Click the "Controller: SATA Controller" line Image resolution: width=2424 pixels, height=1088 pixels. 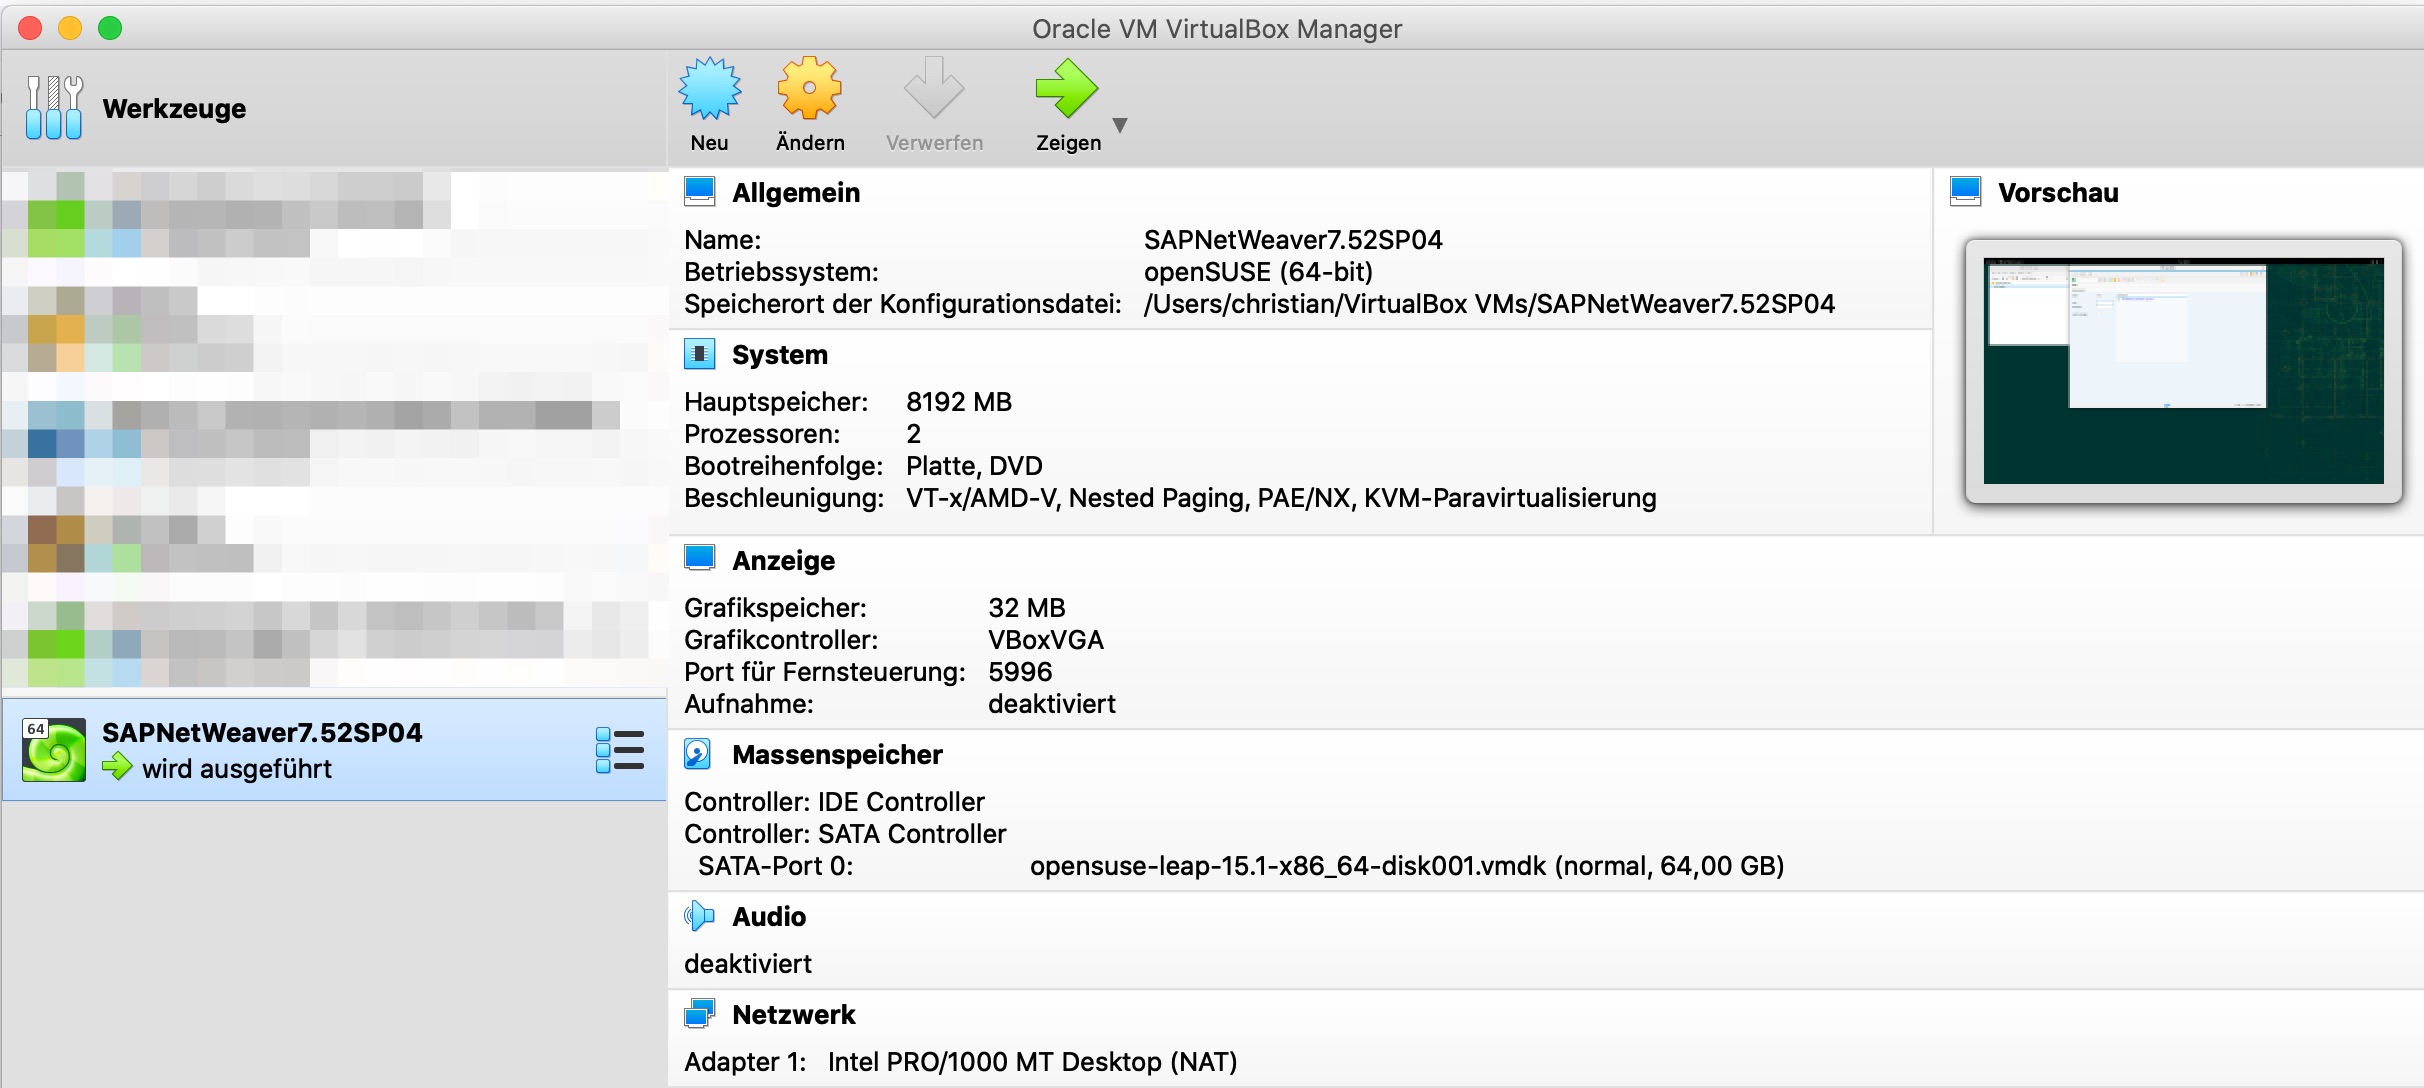(x=845, y=834)
